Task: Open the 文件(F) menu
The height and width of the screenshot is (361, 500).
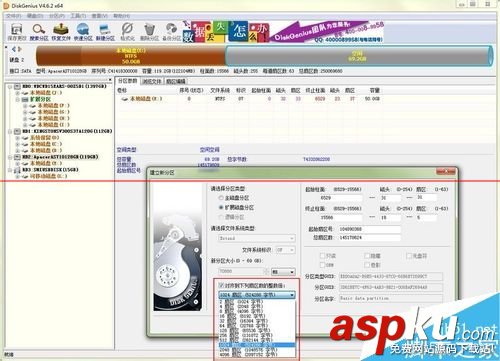Action: pyautogui.click(x=14, y=16)
